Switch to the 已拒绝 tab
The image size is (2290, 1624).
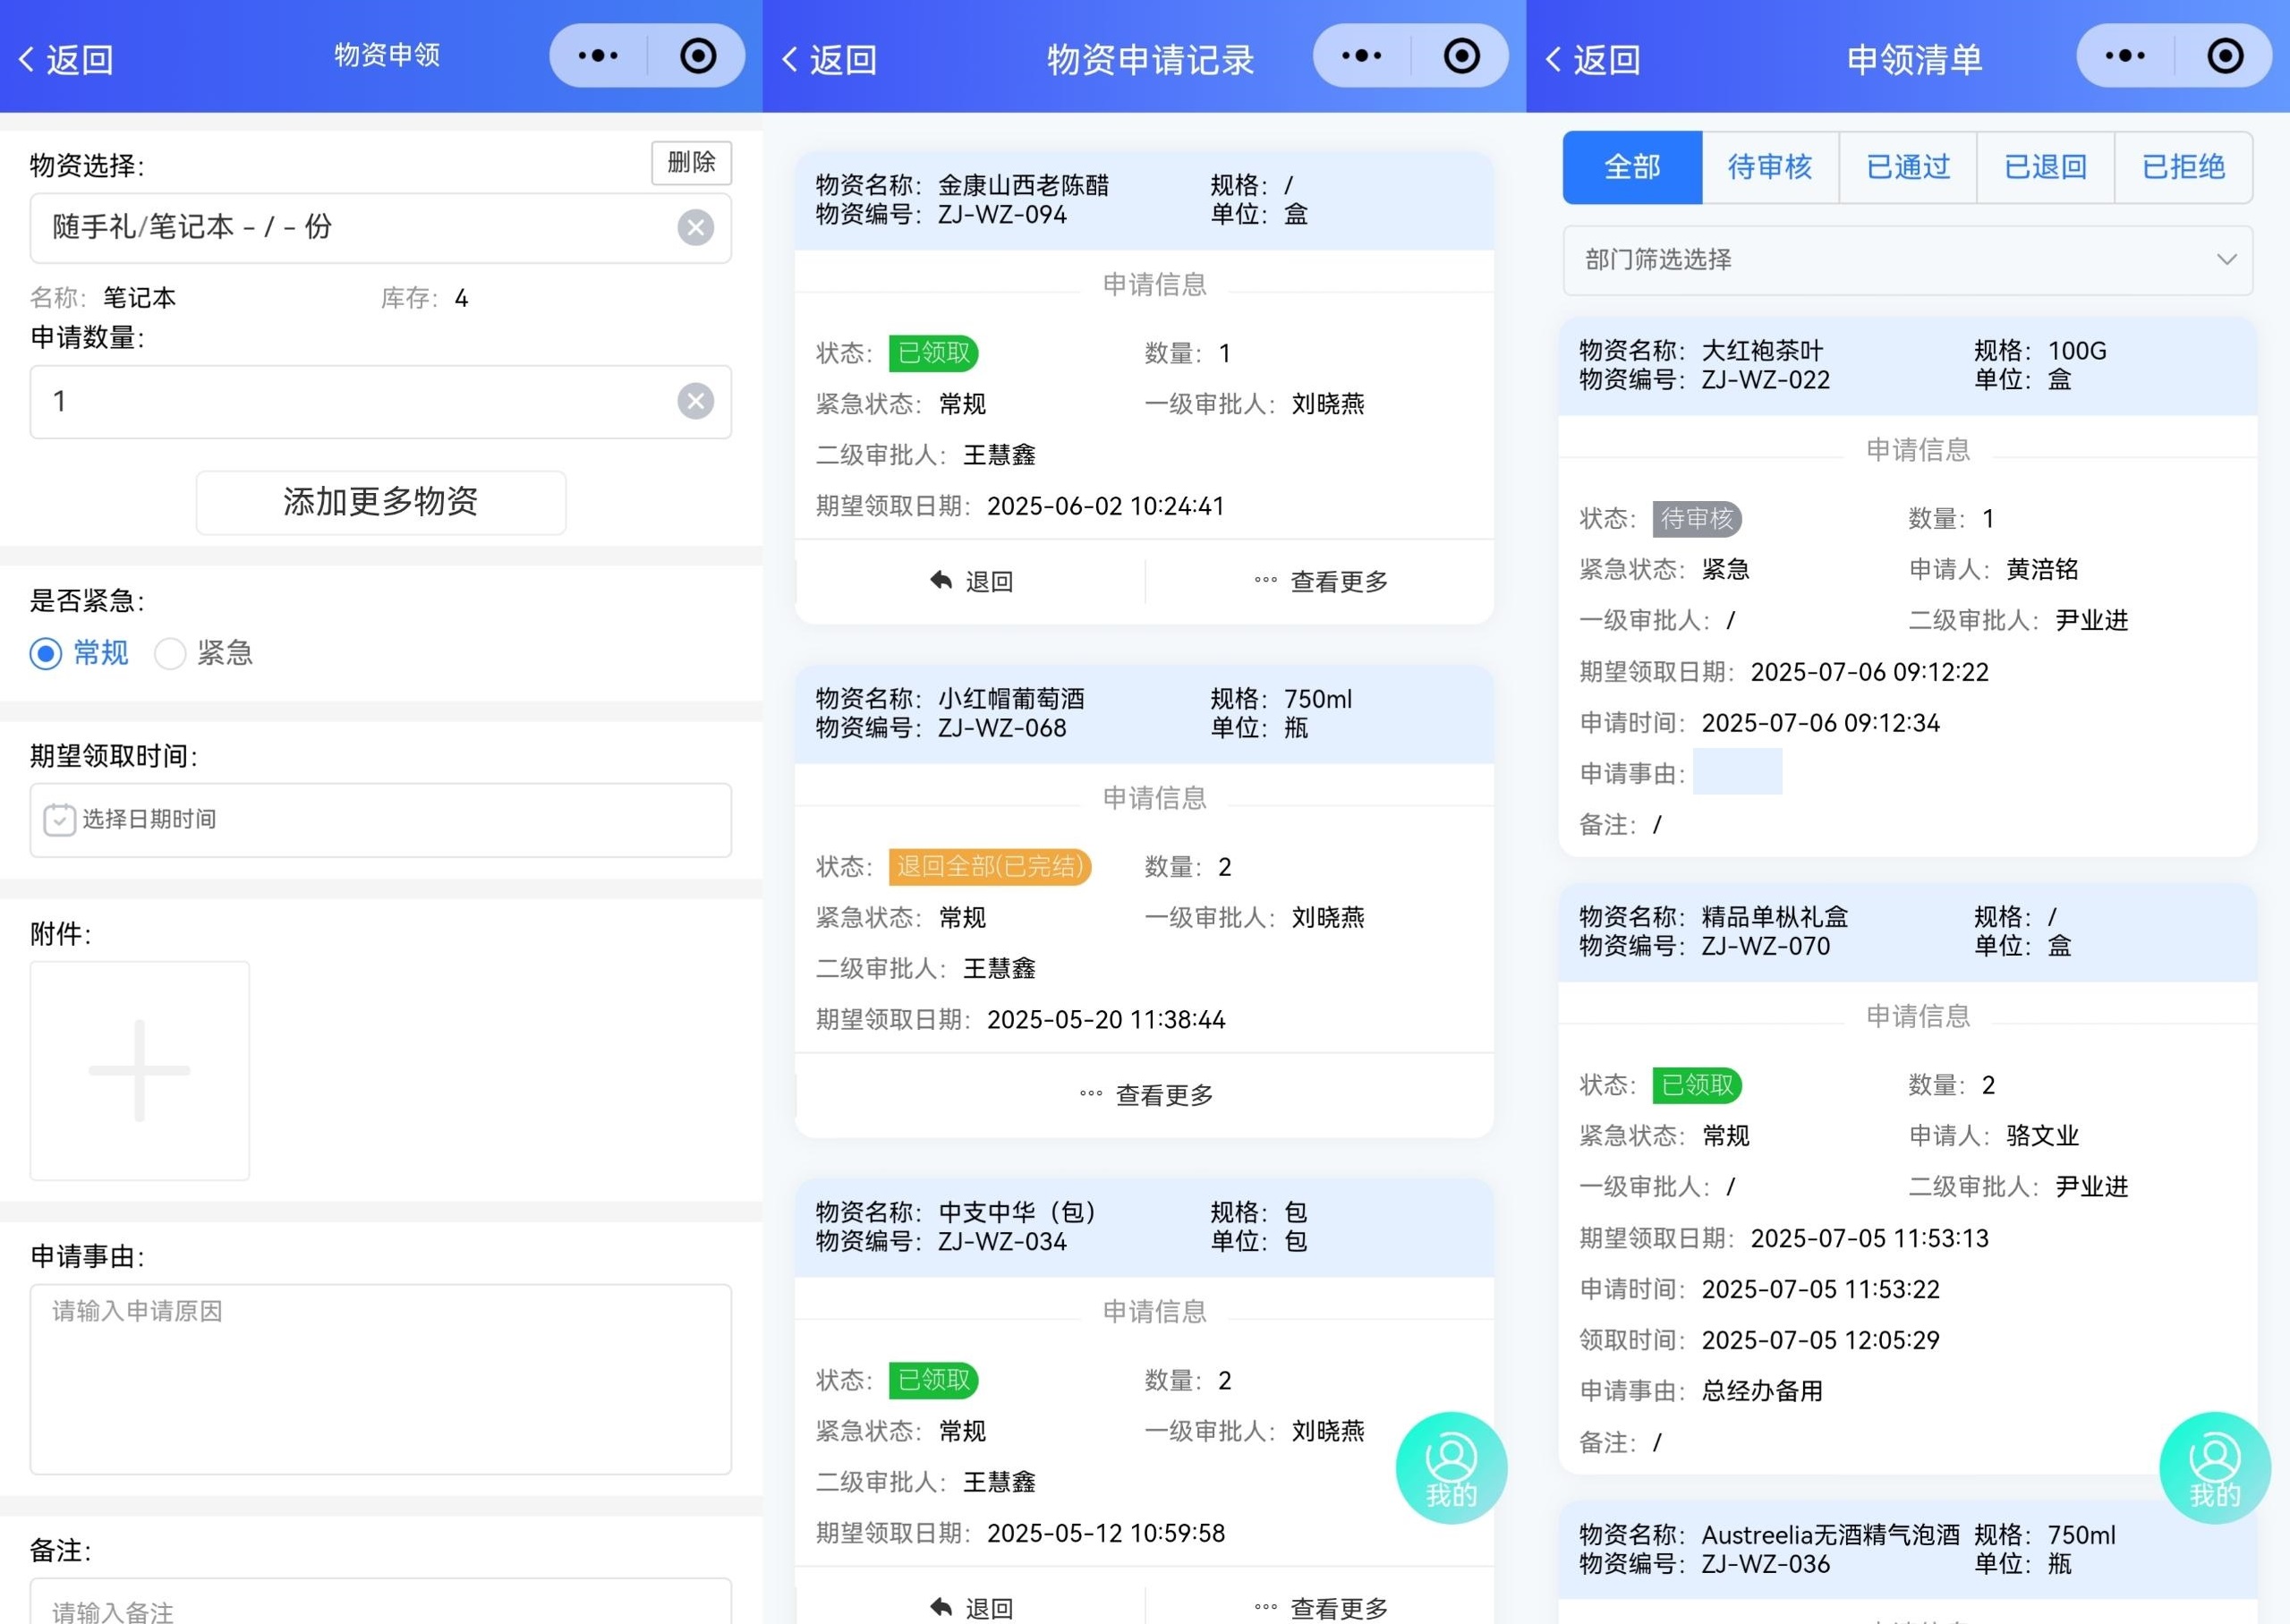click(x=2184, y=167)
